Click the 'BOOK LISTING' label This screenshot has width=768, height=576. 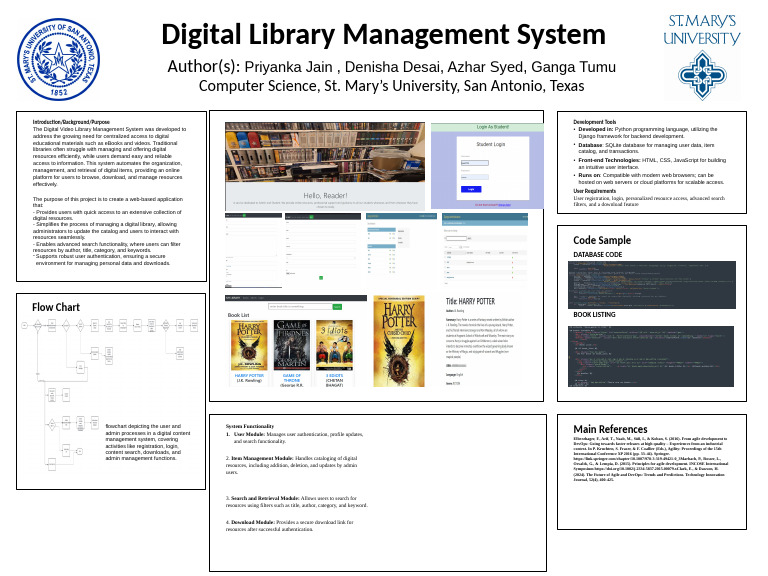594,314
